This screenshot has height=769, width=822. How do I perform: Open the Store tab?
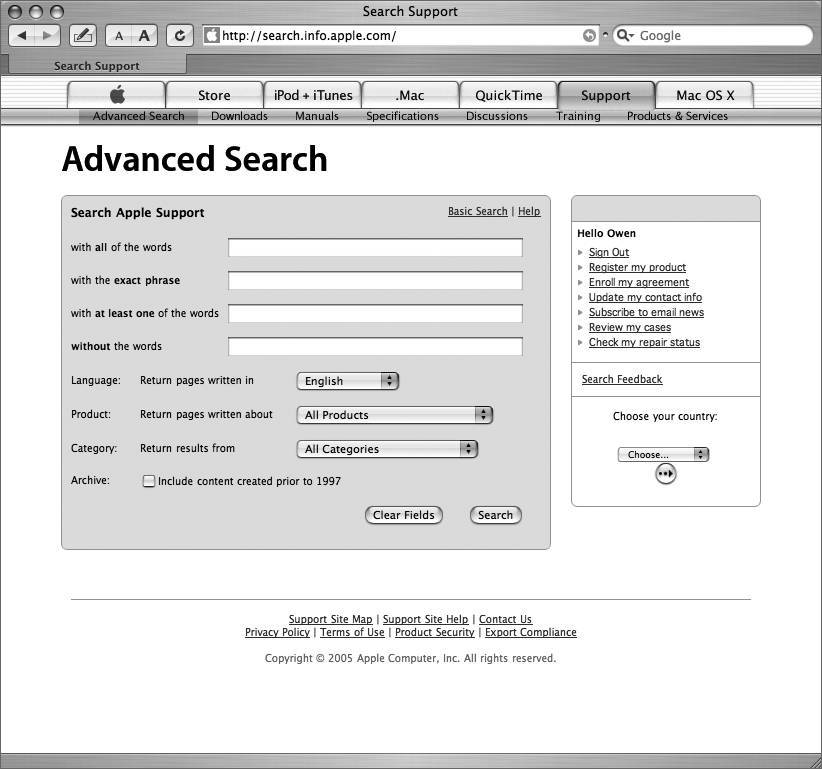coord(214,95)
